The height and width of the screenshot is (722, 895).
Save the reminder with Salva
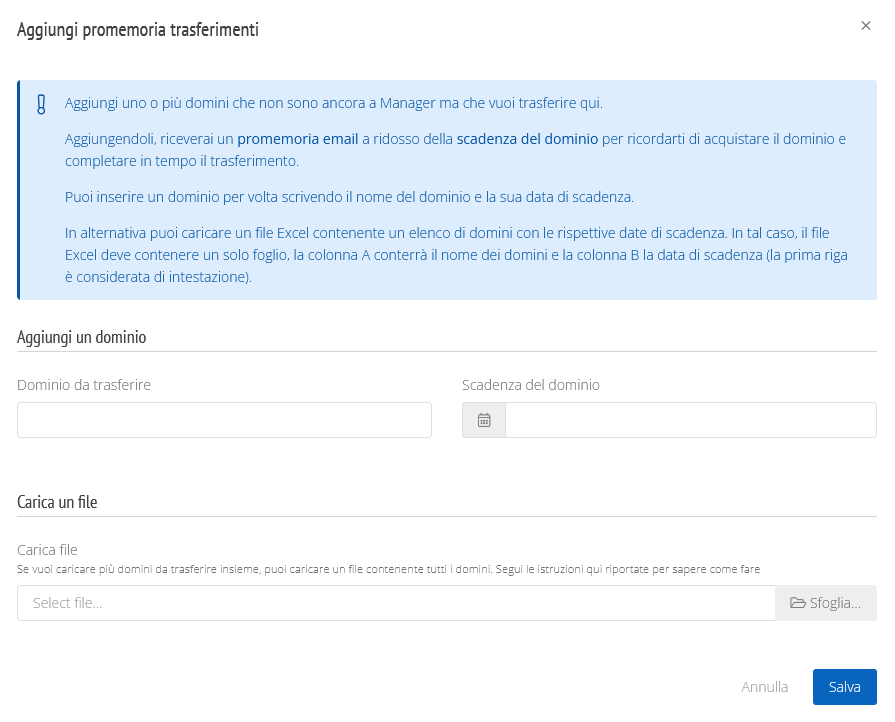(844, 687)
